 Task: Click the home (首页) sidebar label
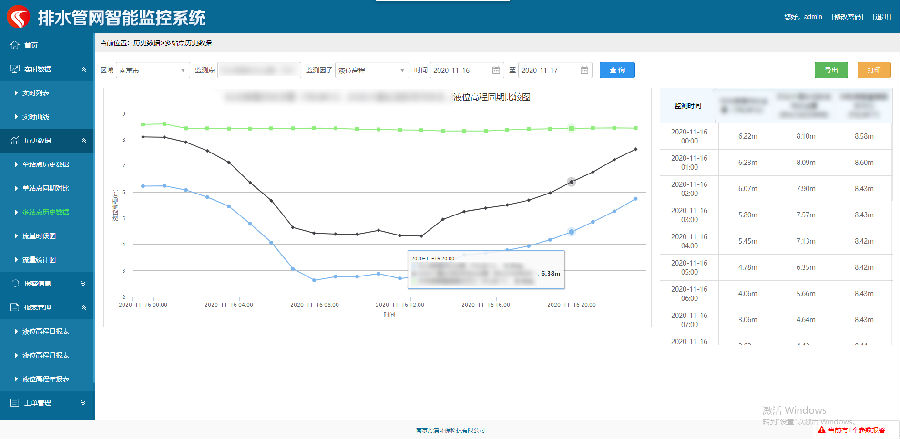coord(32,45)
